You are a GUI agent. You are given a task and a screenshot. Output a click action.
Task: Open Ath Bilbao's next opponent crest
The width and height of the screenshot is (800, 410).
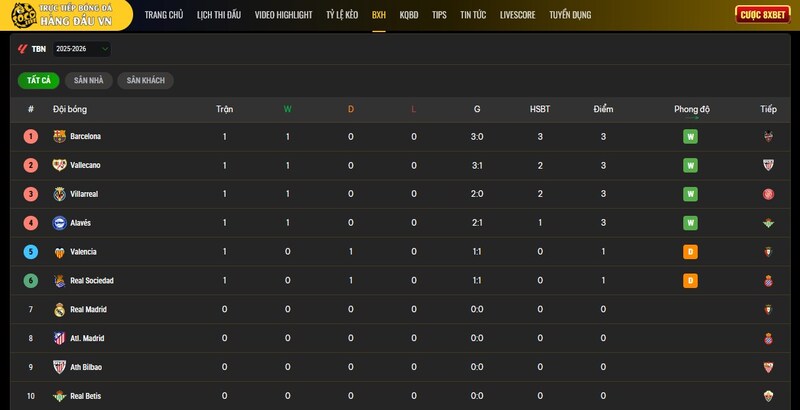click(768, 367)
